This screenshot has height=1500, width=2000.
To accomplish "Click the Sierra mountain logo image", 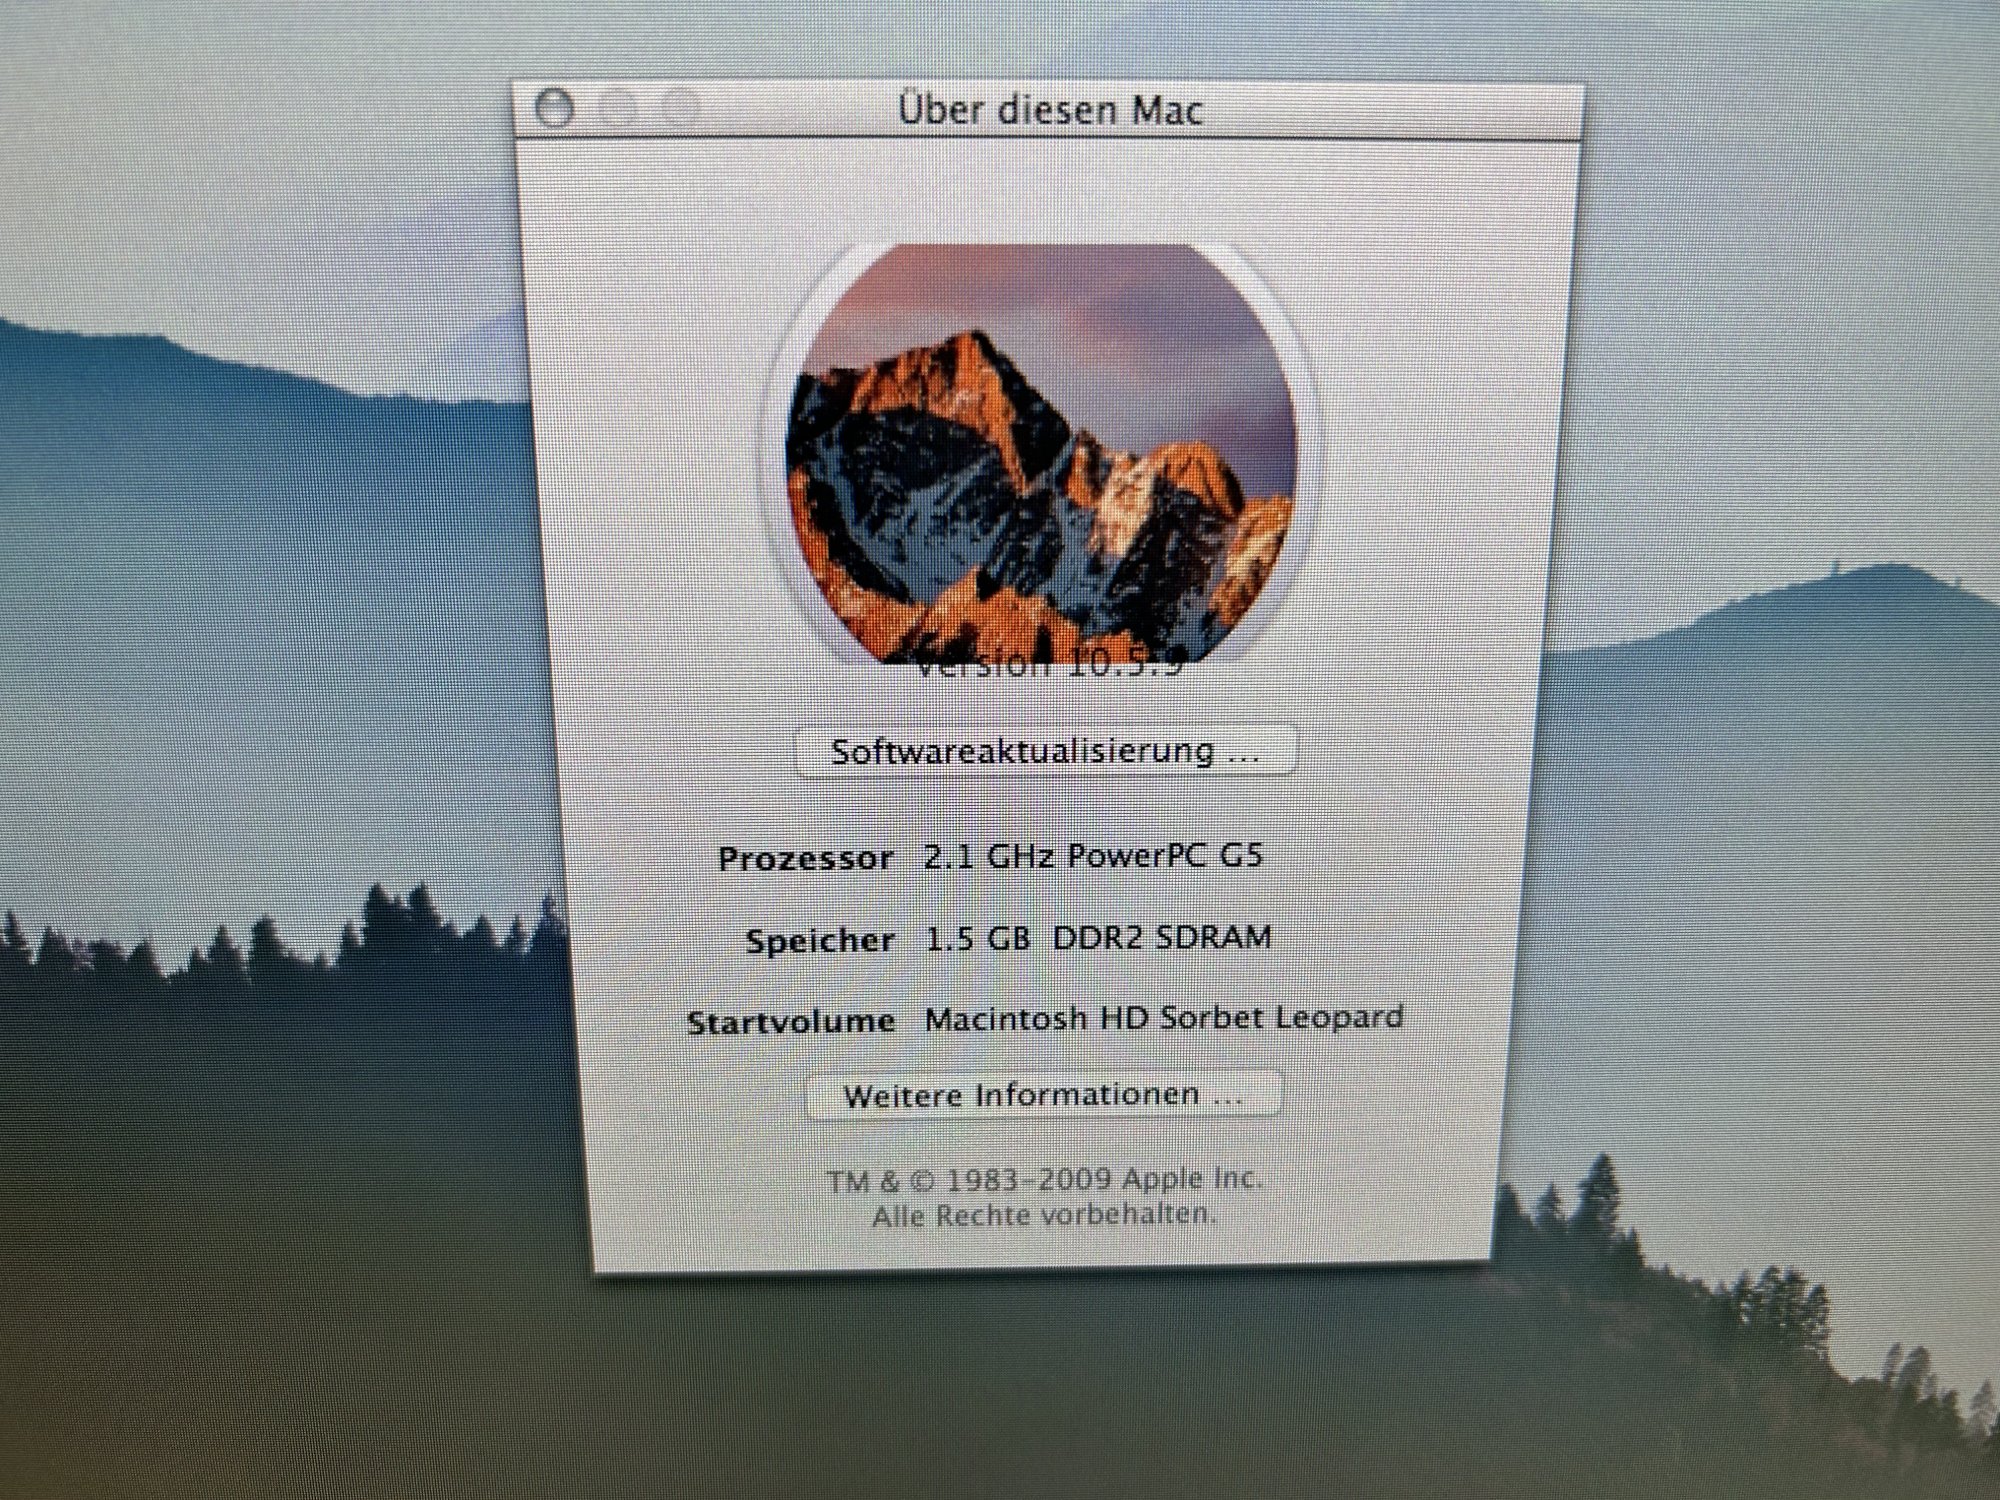I will click(1040, 450).
